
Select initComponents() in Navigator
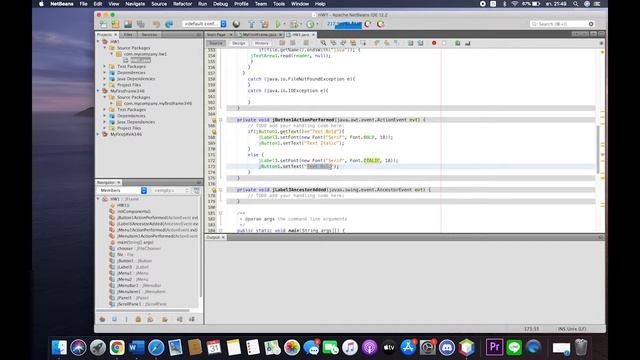134,211
